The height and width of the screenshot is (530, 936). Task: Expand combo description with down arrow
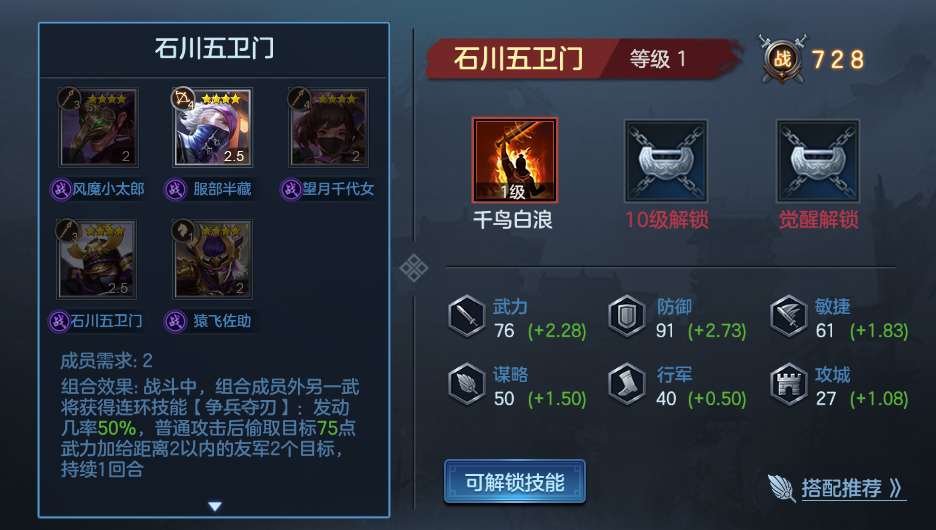pyautogui.click(x=215, y=506)
